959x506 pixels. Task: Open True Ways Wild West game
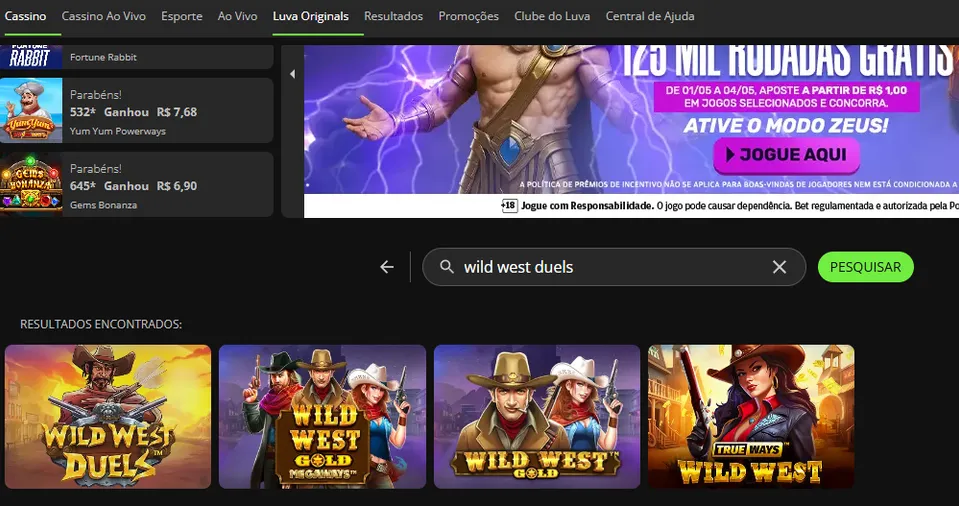coord(751,417)
